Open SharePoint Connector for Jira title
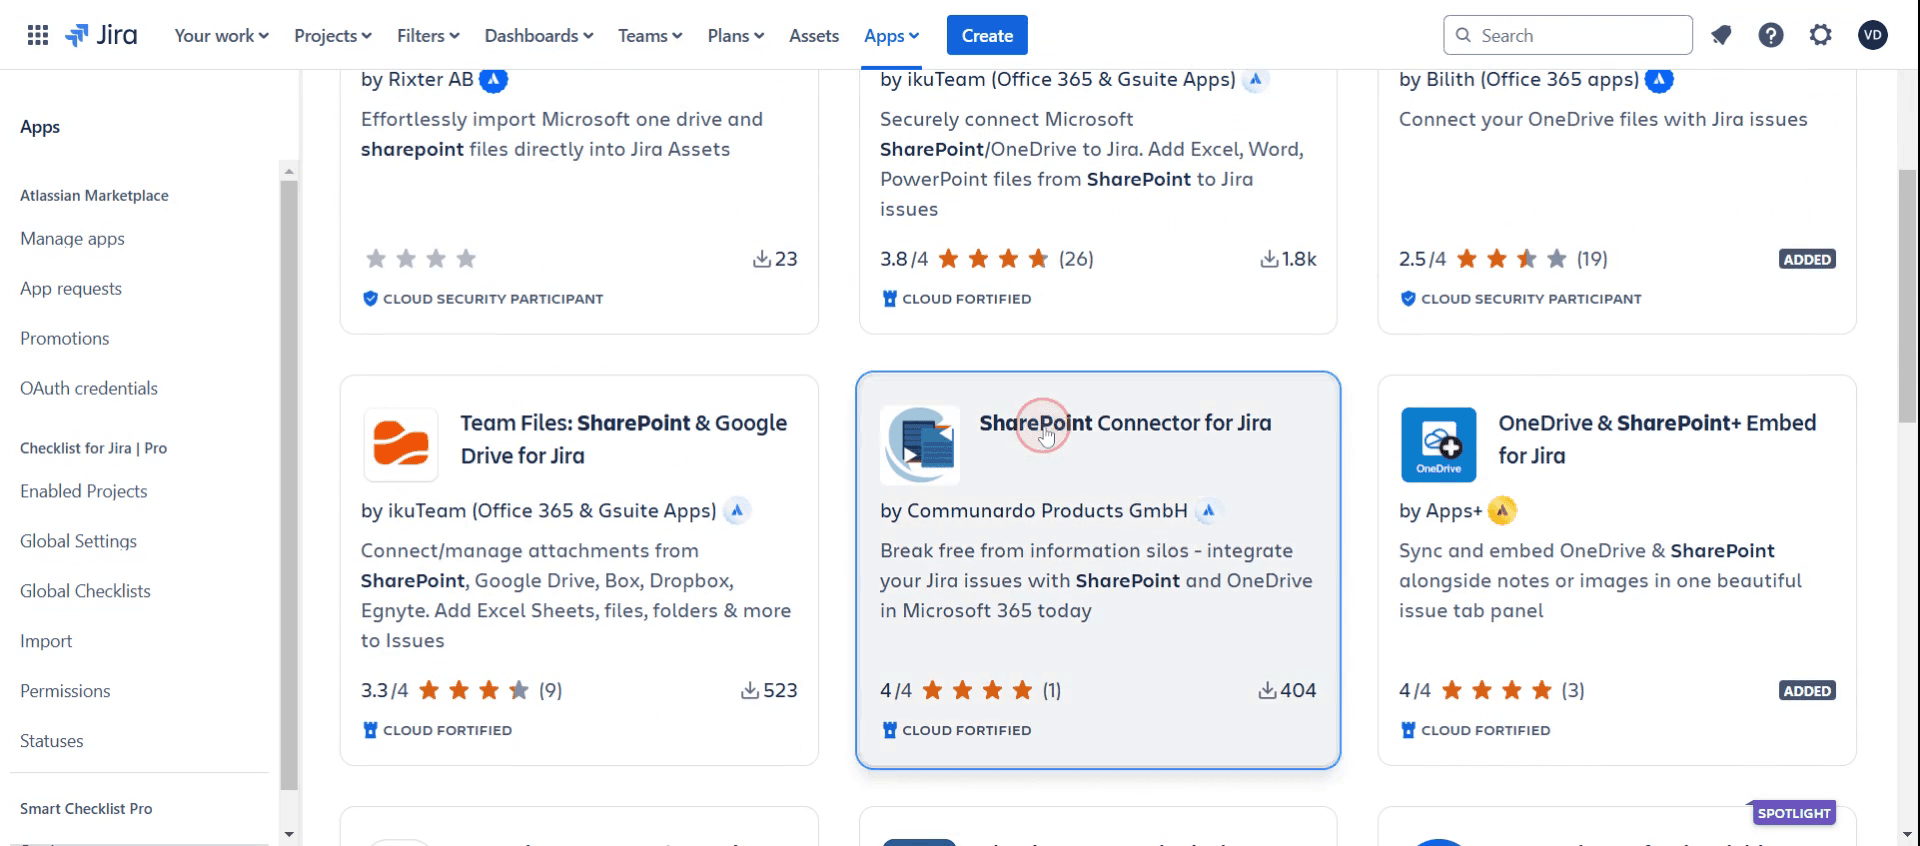The width and height of the screenshot is (1920, 846). click(x=1125, y=423)
